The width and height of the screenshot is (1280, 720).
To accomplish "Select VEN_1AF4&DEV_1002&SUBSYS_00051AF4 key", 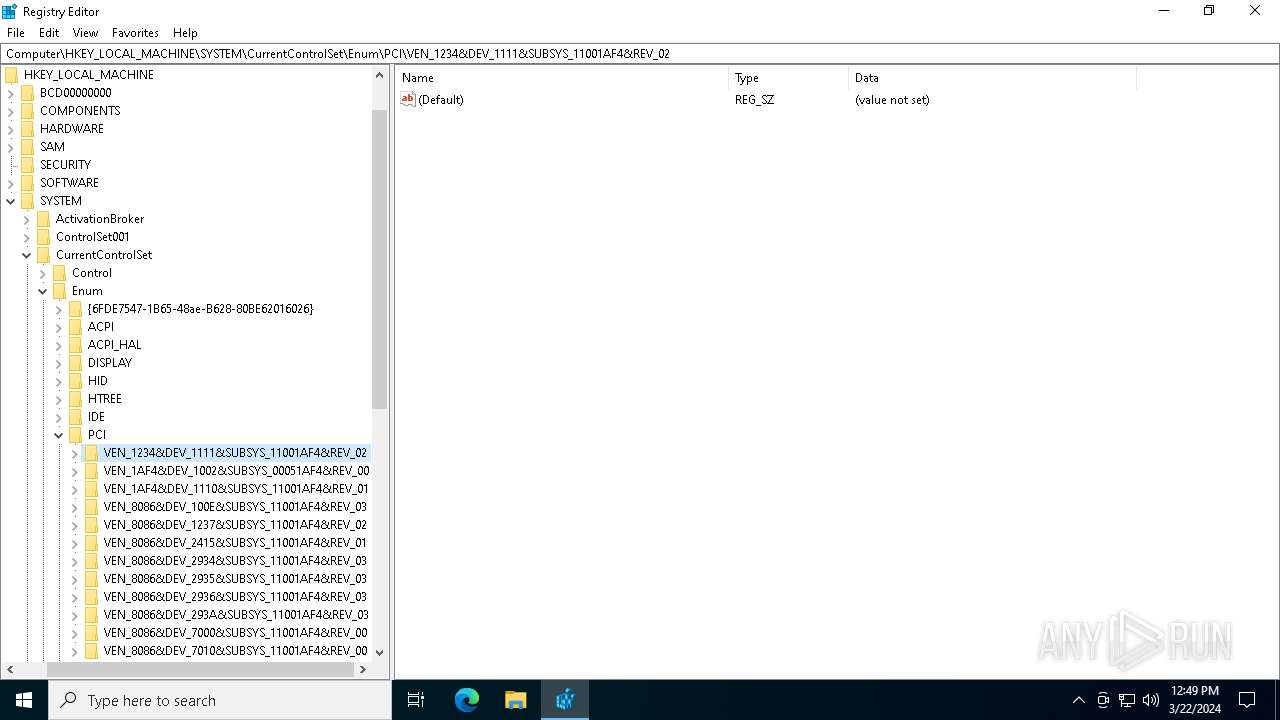I will [236, 471].
